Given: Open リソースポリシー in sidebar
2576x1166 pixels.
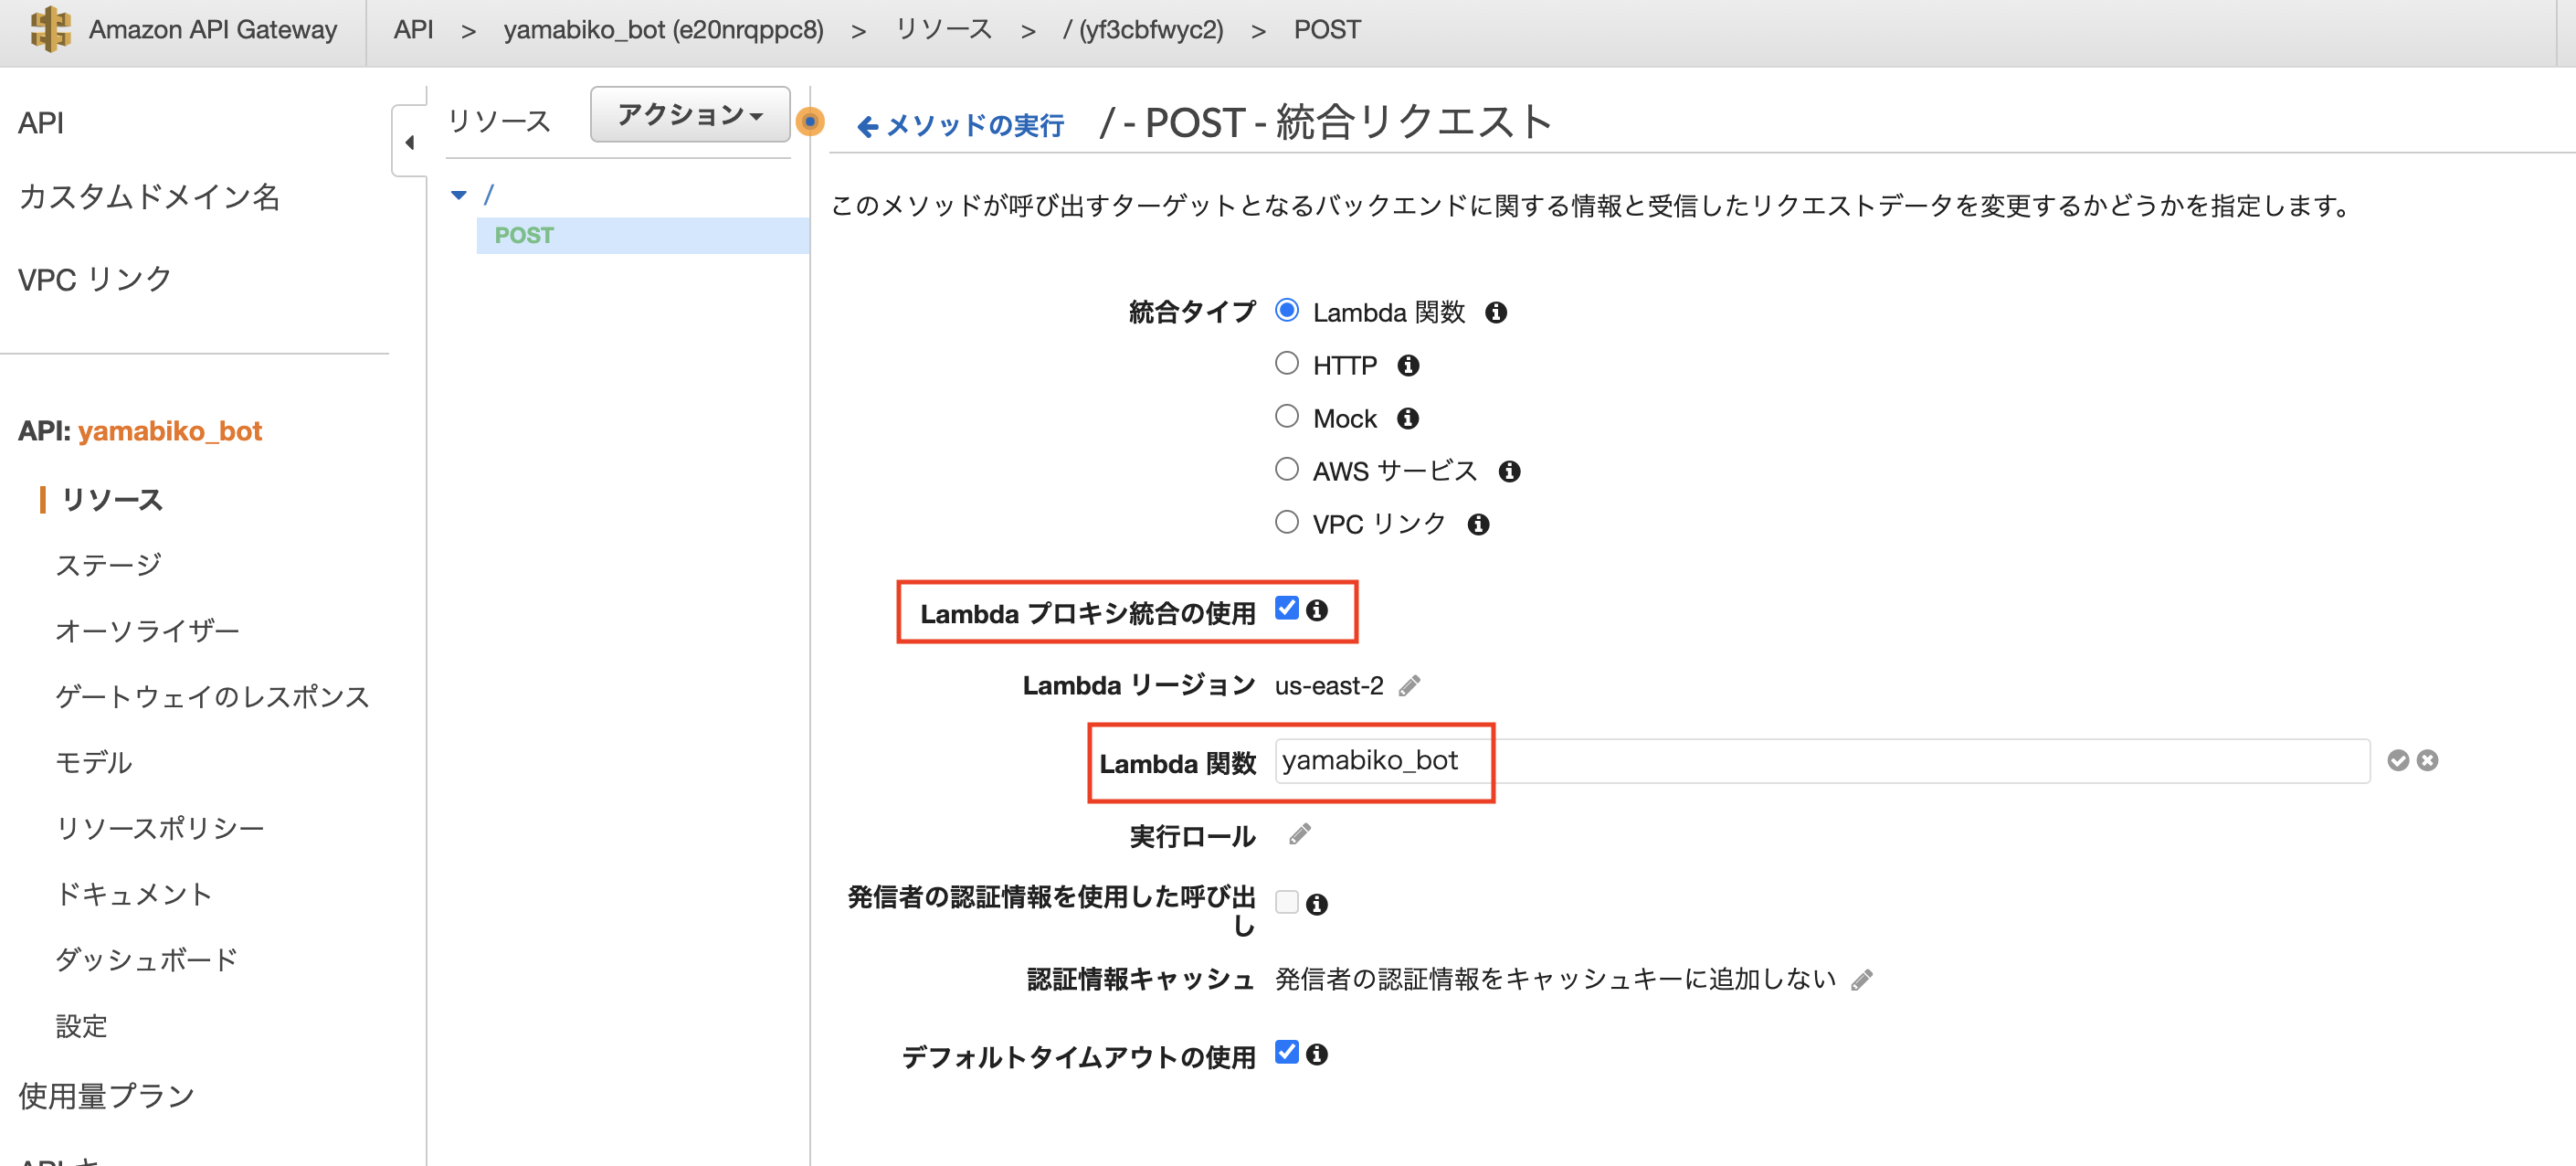Looking at the screenshot, I should tap(160, 829).
